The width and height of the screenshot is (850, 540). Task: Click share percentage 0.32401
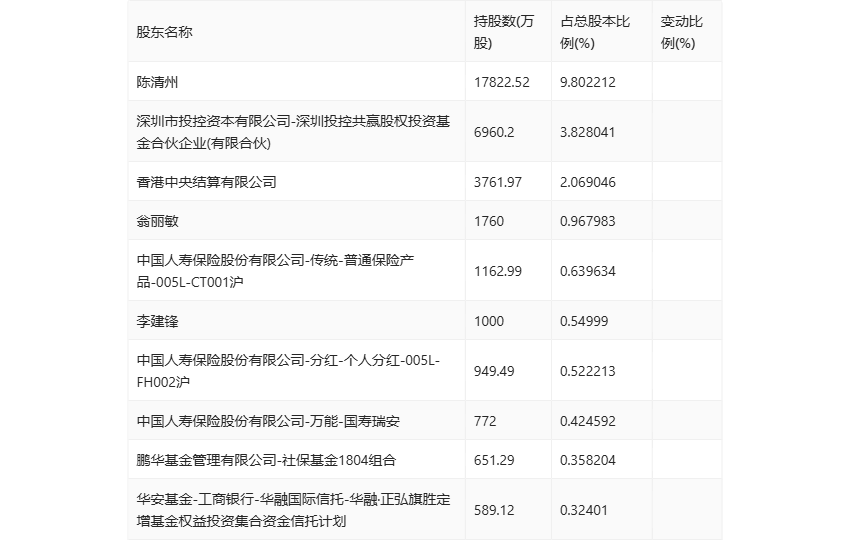(584, 510)
